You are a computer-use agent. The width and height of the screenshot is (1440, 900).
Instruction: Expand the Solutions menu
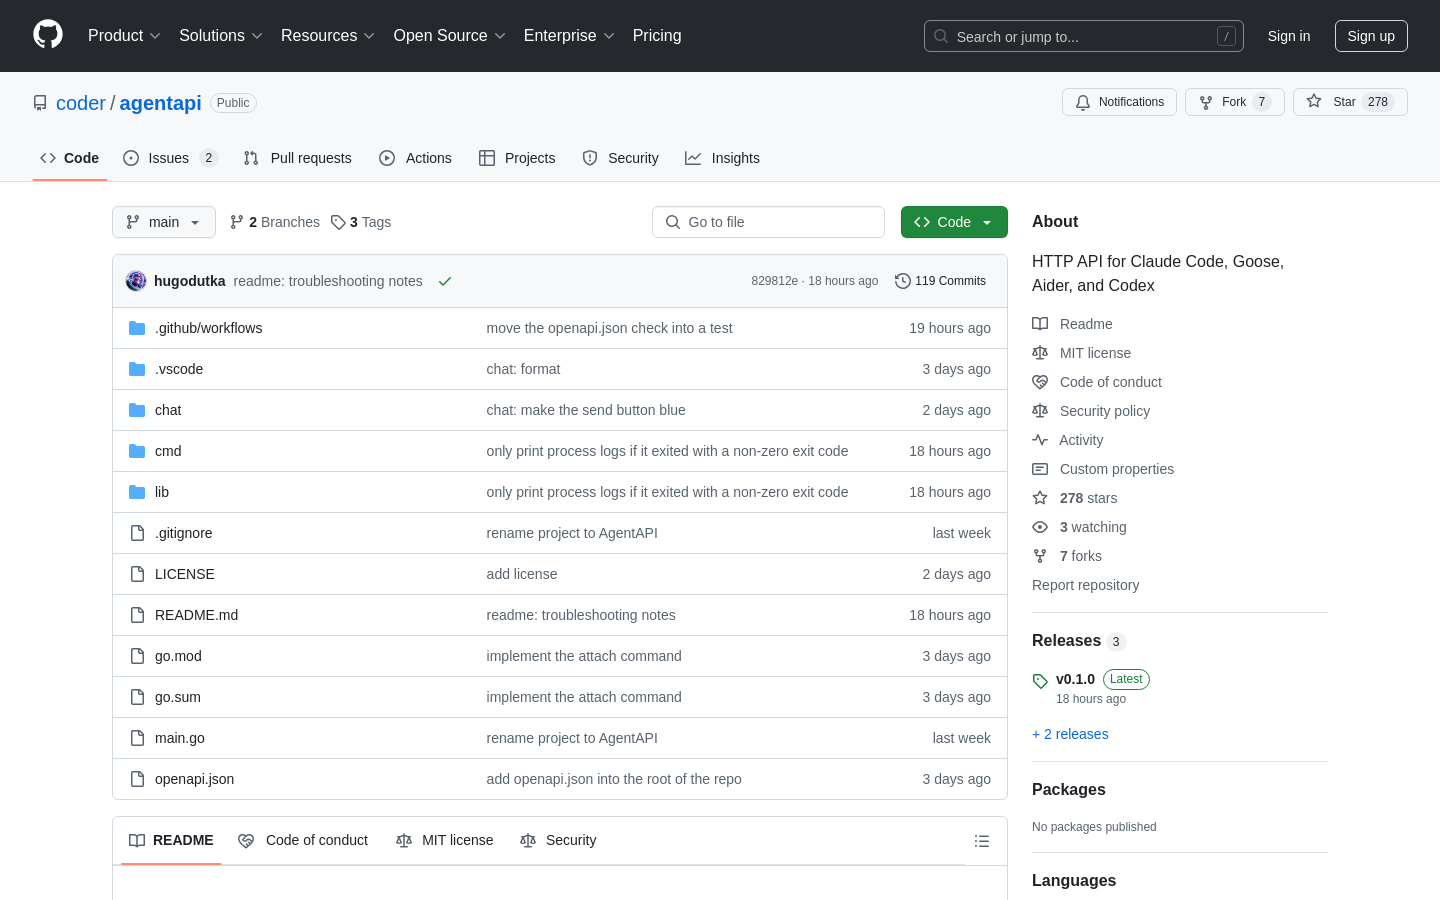(x=221, y=36)
